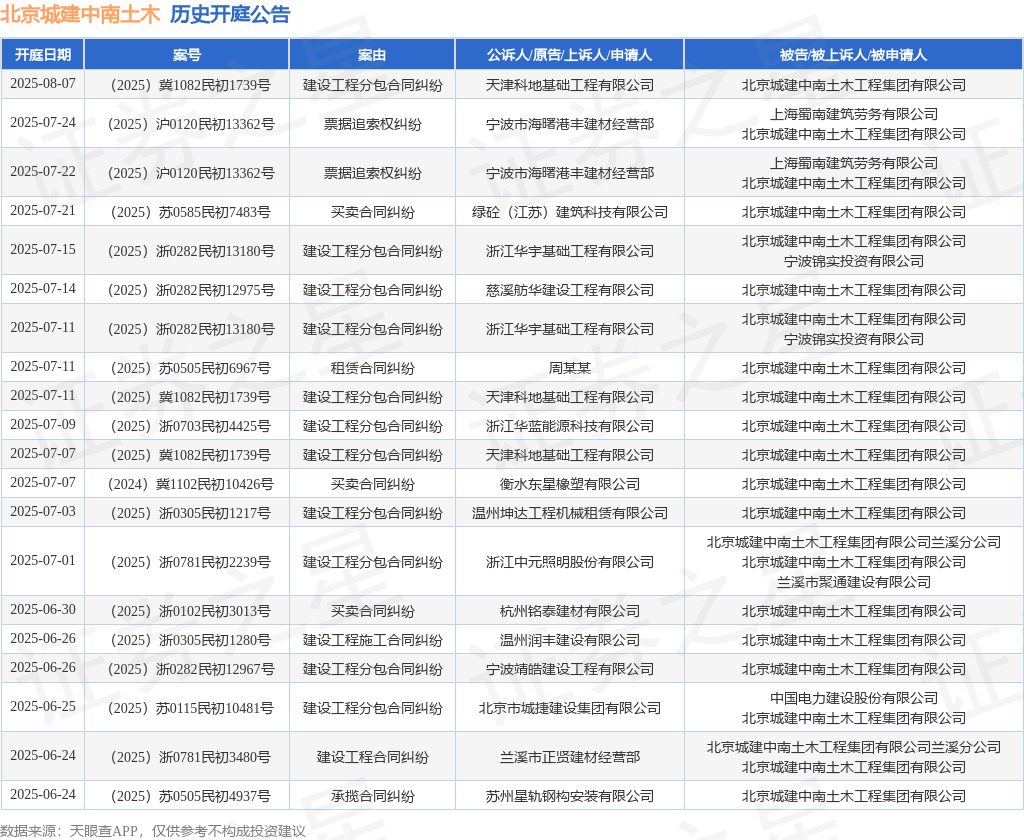This screenshot has height=840, width=1024.
Task: Select the date cell 2025-08-07
Action: coord(43,84)
